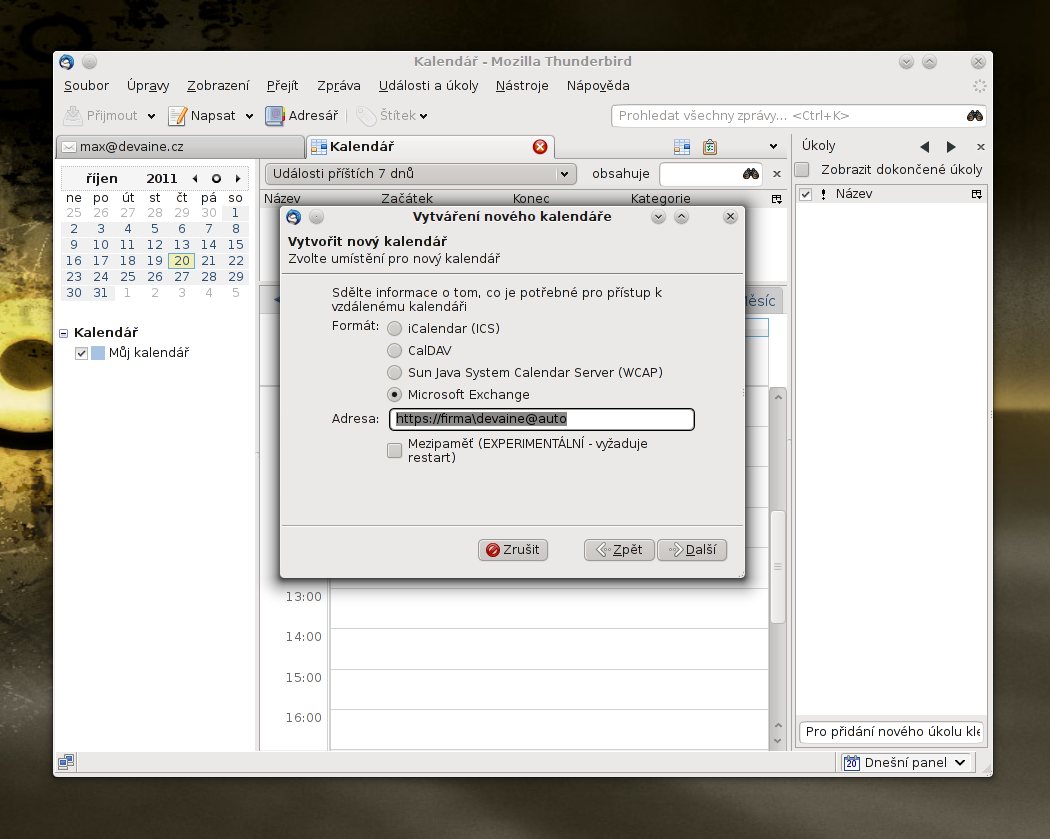
Task: Open Události příštích 7 dnů dropdown
Action: click(x=422, y=174)
